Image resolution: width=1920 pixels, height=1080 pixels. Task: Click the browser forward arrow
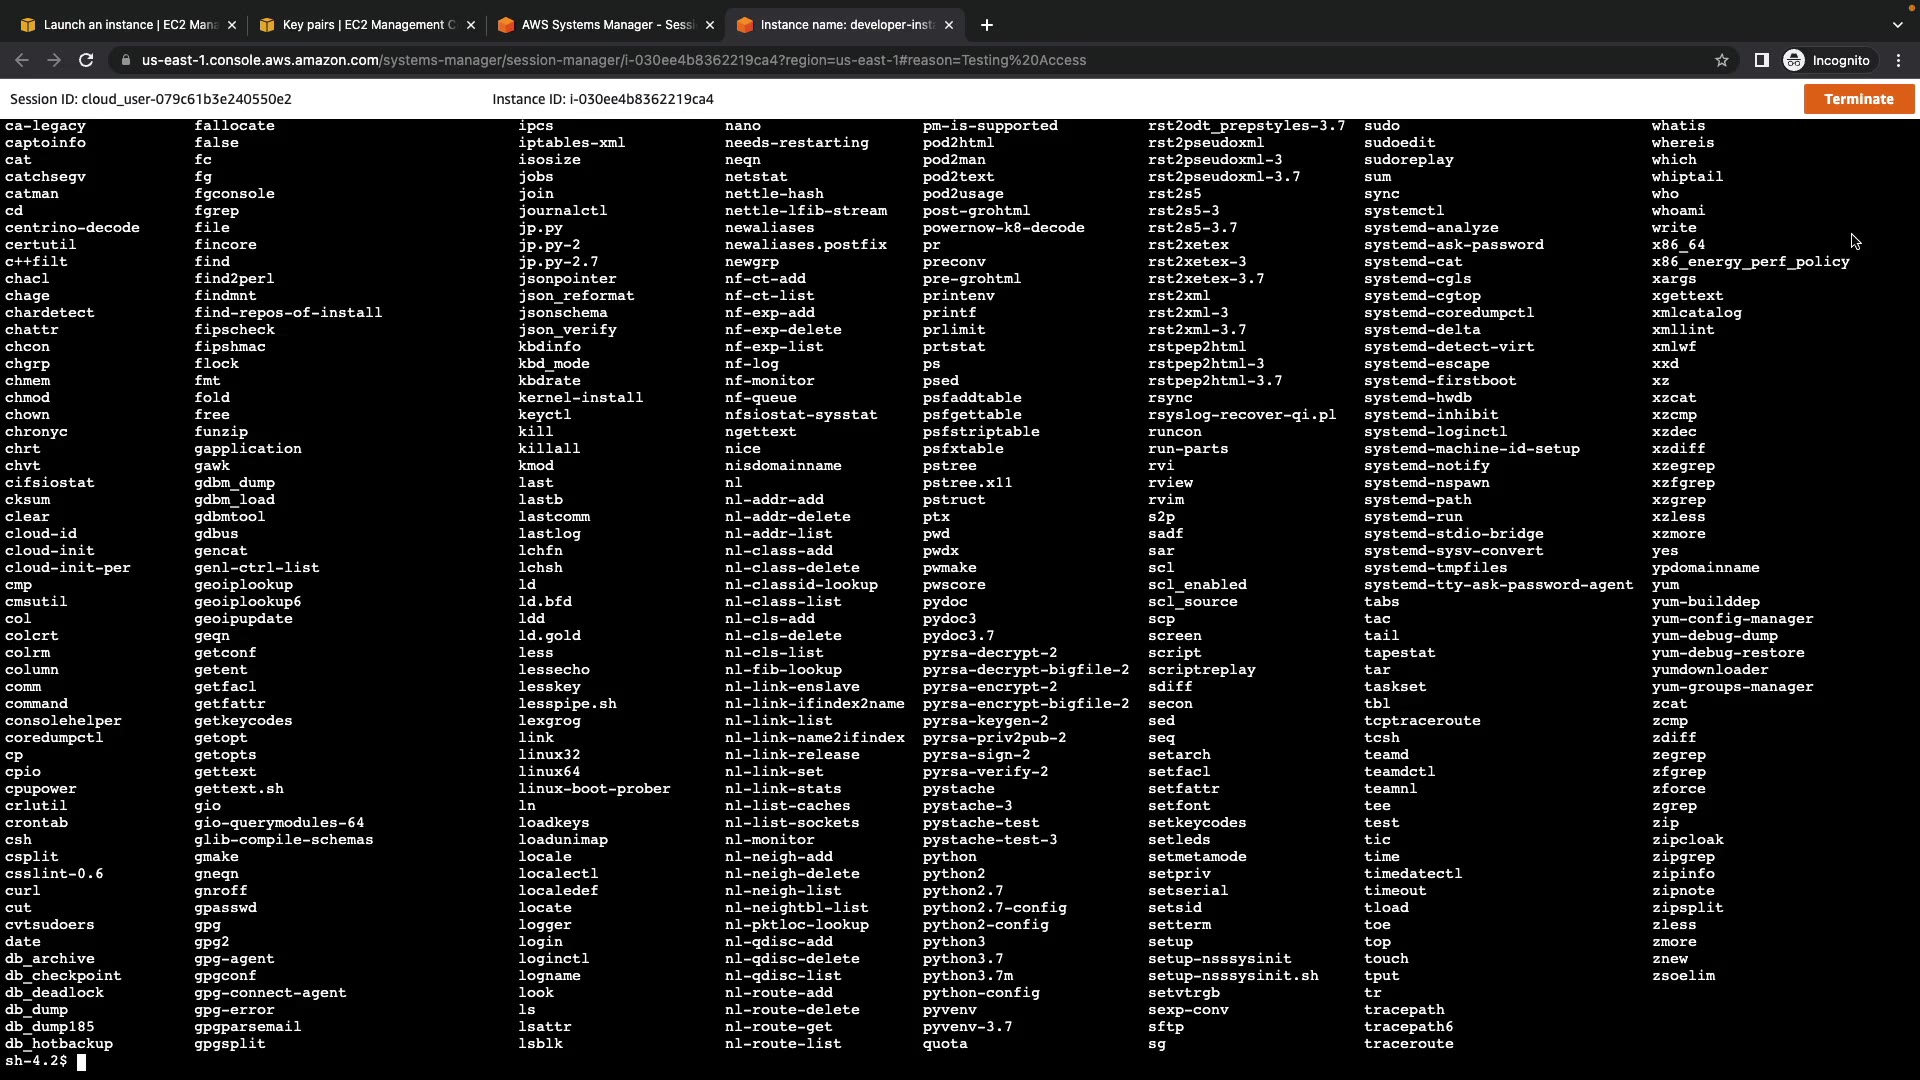click(x=54, y=60)
